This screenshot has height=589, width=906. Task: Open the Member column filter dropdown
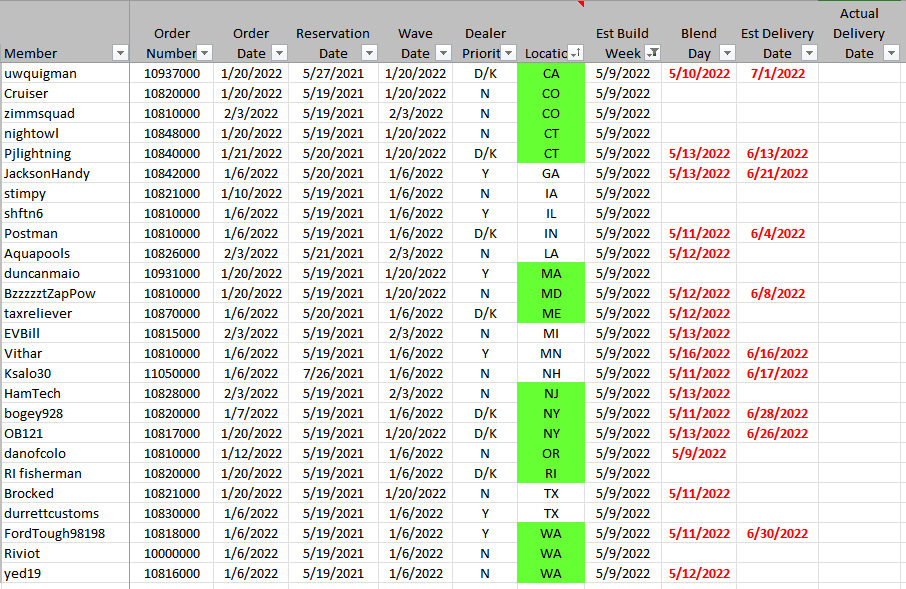120,53
